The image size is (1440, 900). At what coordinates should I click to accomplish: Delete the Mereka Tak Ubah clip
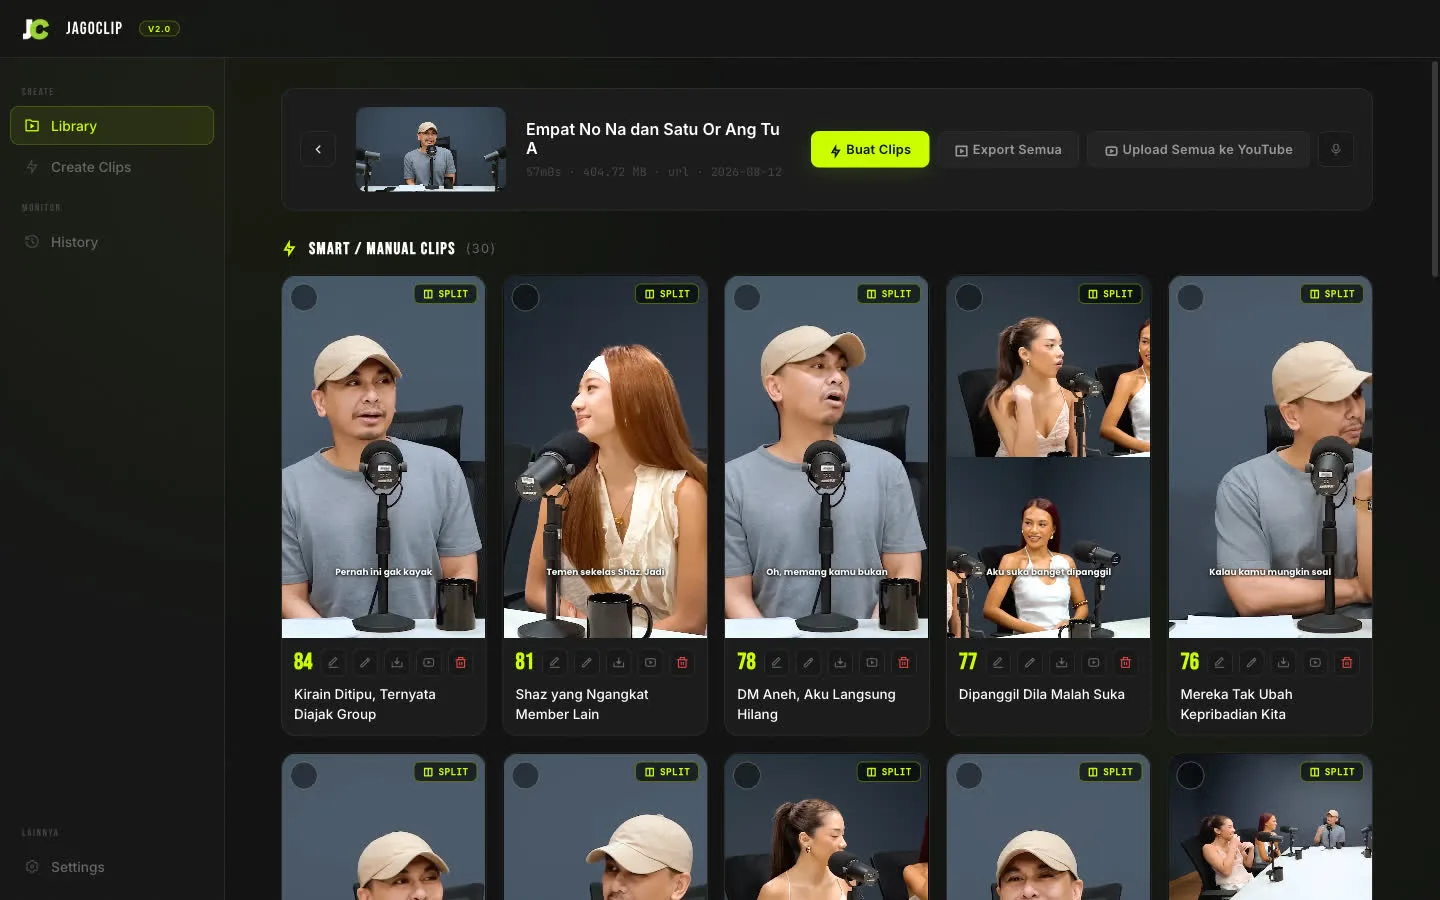(1347, 662)
